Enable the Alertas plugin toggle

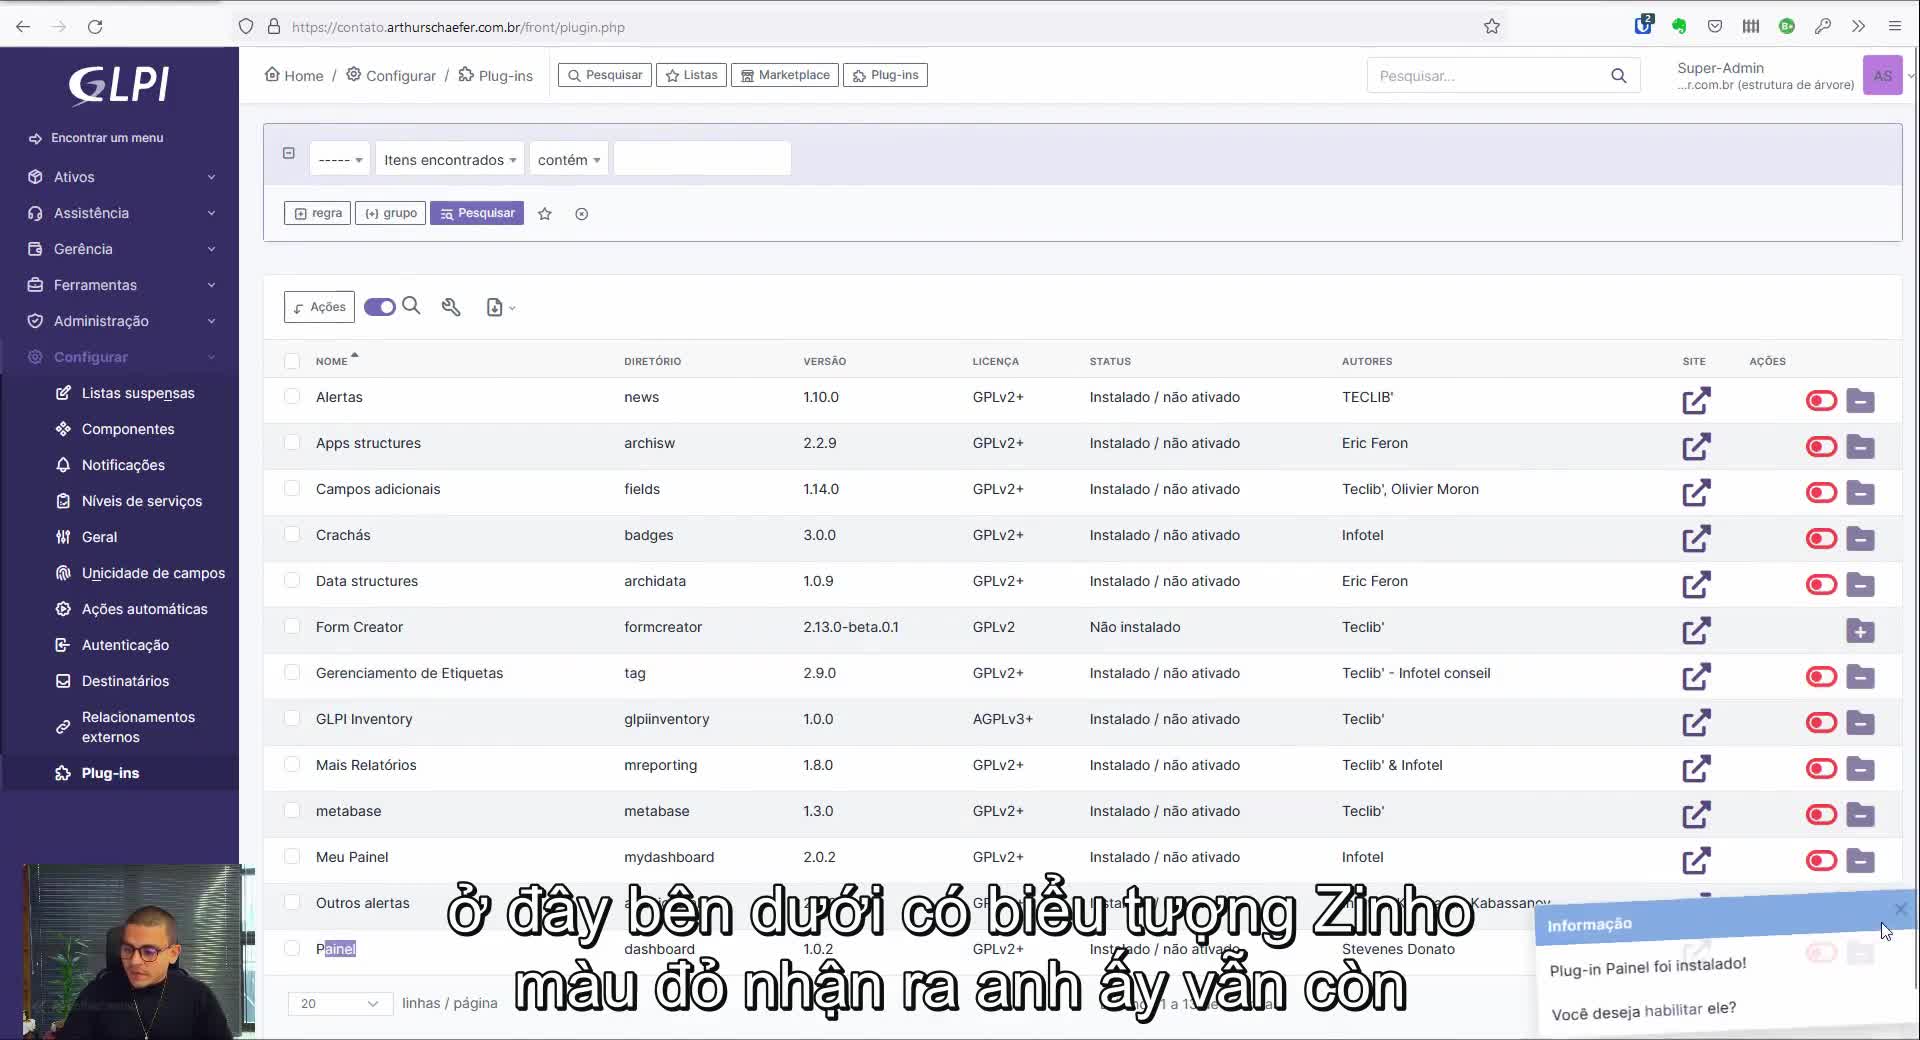pyautogui.click(x=1821, y=400)
